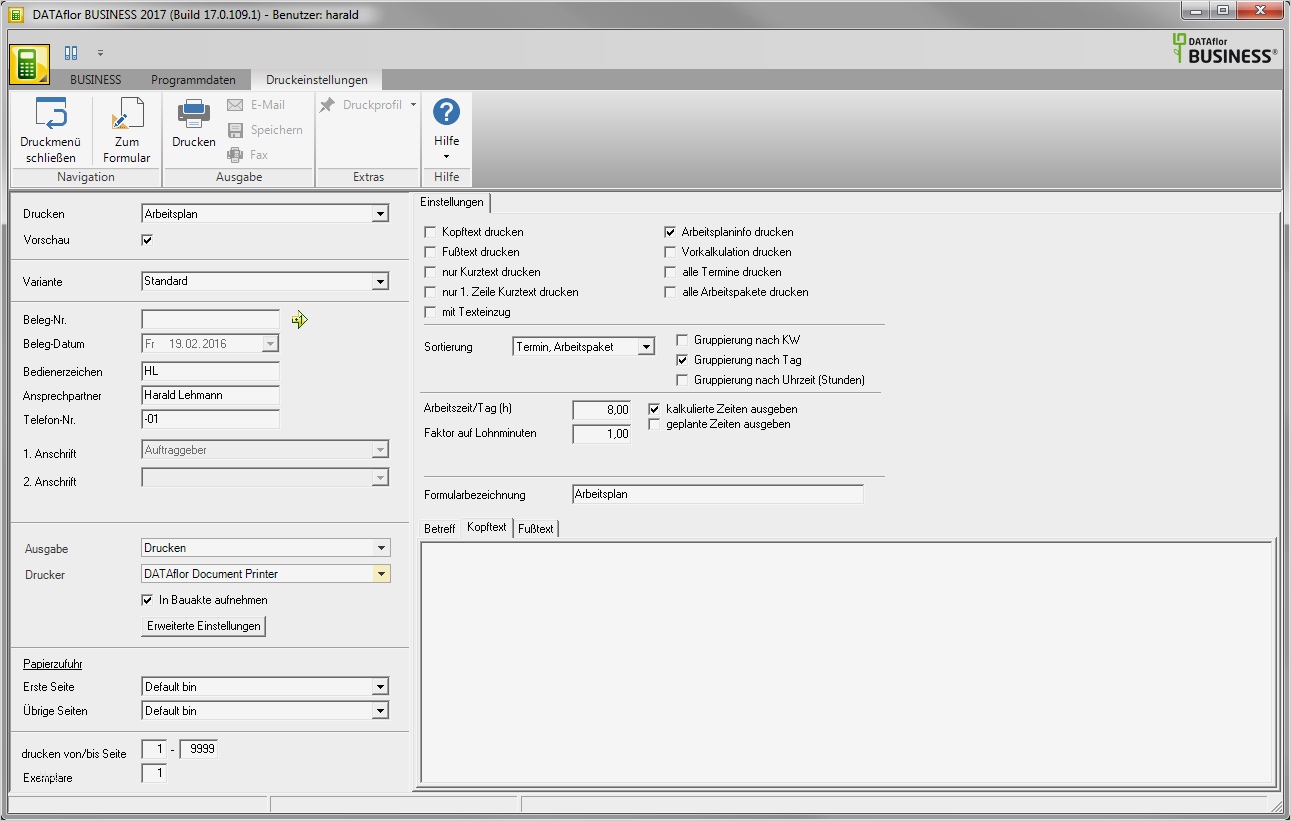
Task: Click the green calculator application button
Action: pyautogui.click(x=29, y=65)
